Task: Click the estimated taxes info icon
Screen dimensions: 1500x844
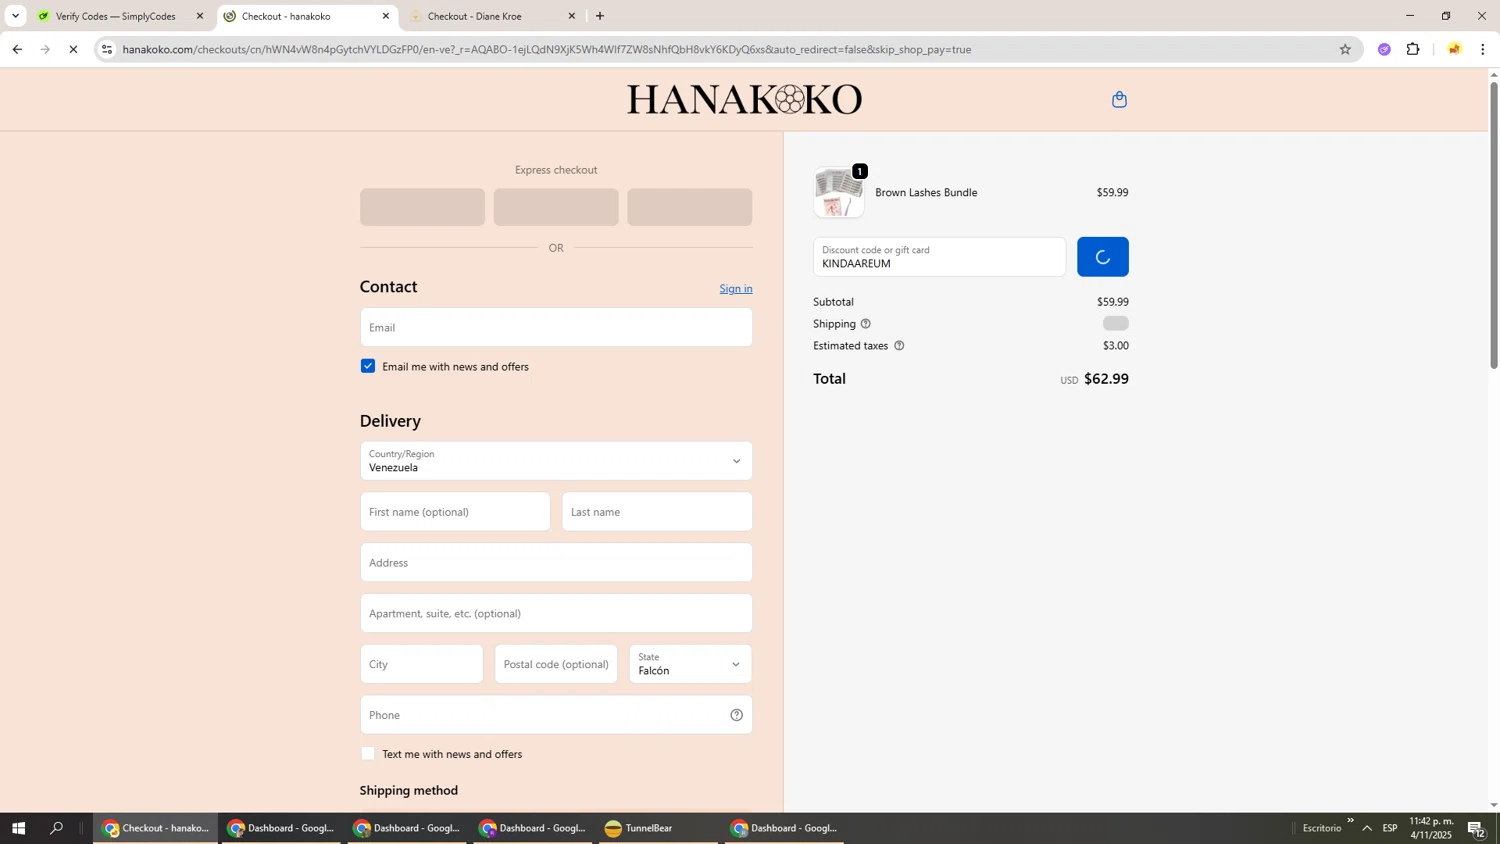Action: tap(899, 346)
